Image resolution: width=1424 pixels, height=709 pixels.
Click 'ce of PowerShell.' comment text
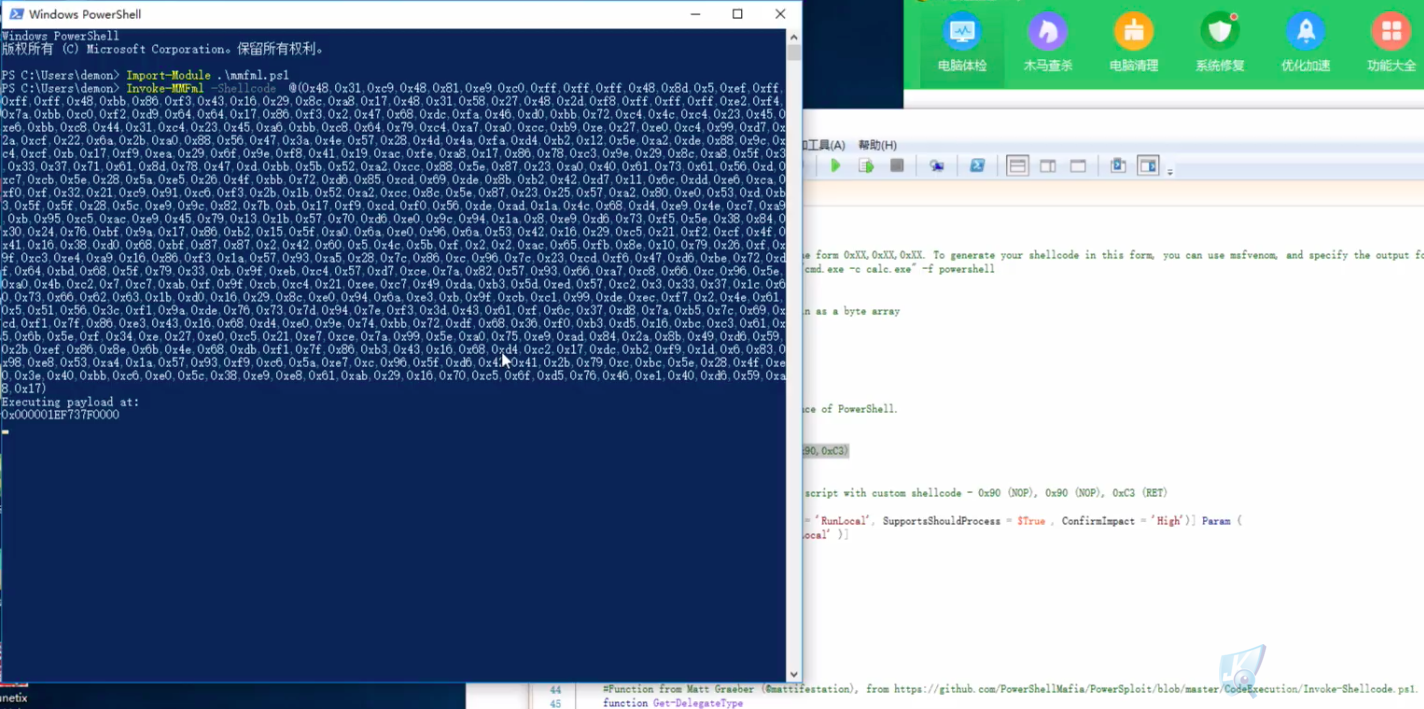(850, 409)
